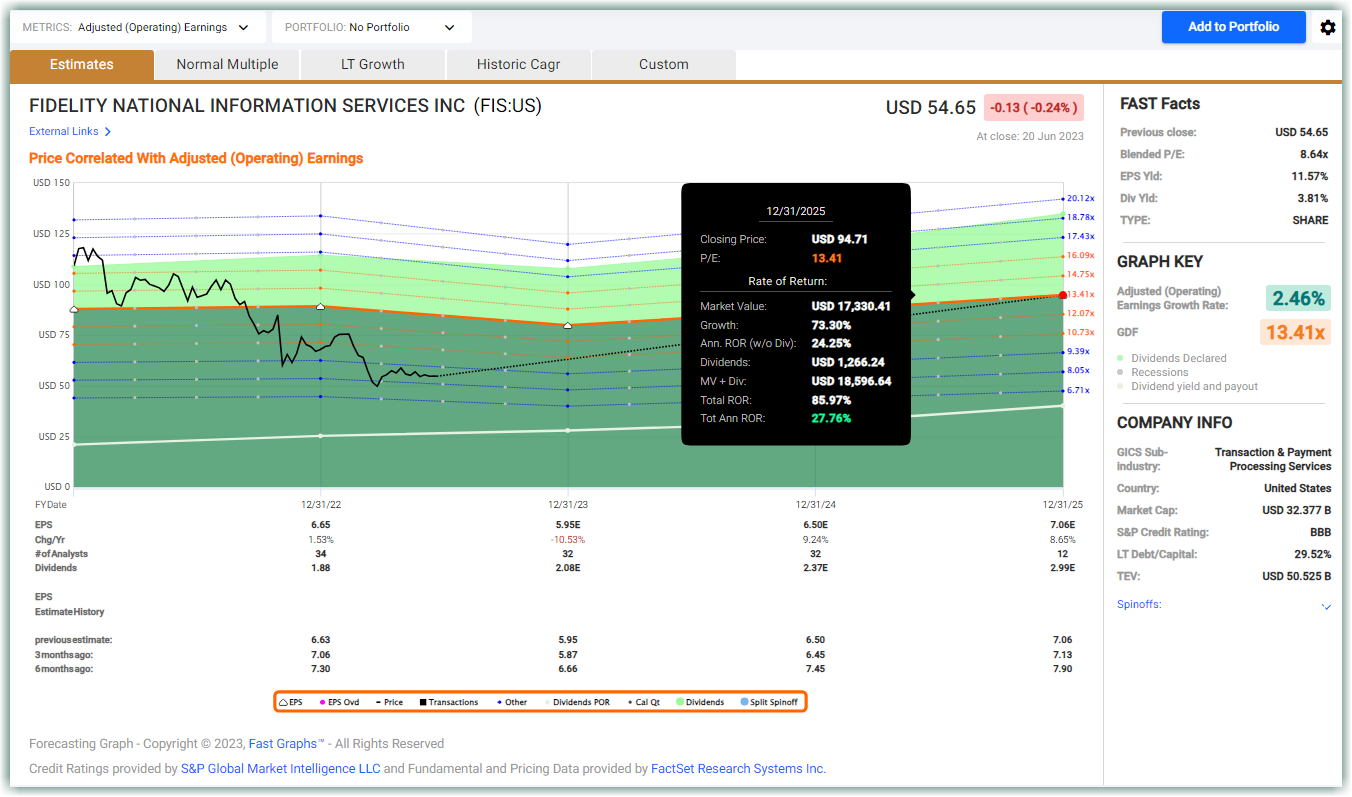Click EPS estimate 5.95E
Screen dimensions: 1352x797
568,524
